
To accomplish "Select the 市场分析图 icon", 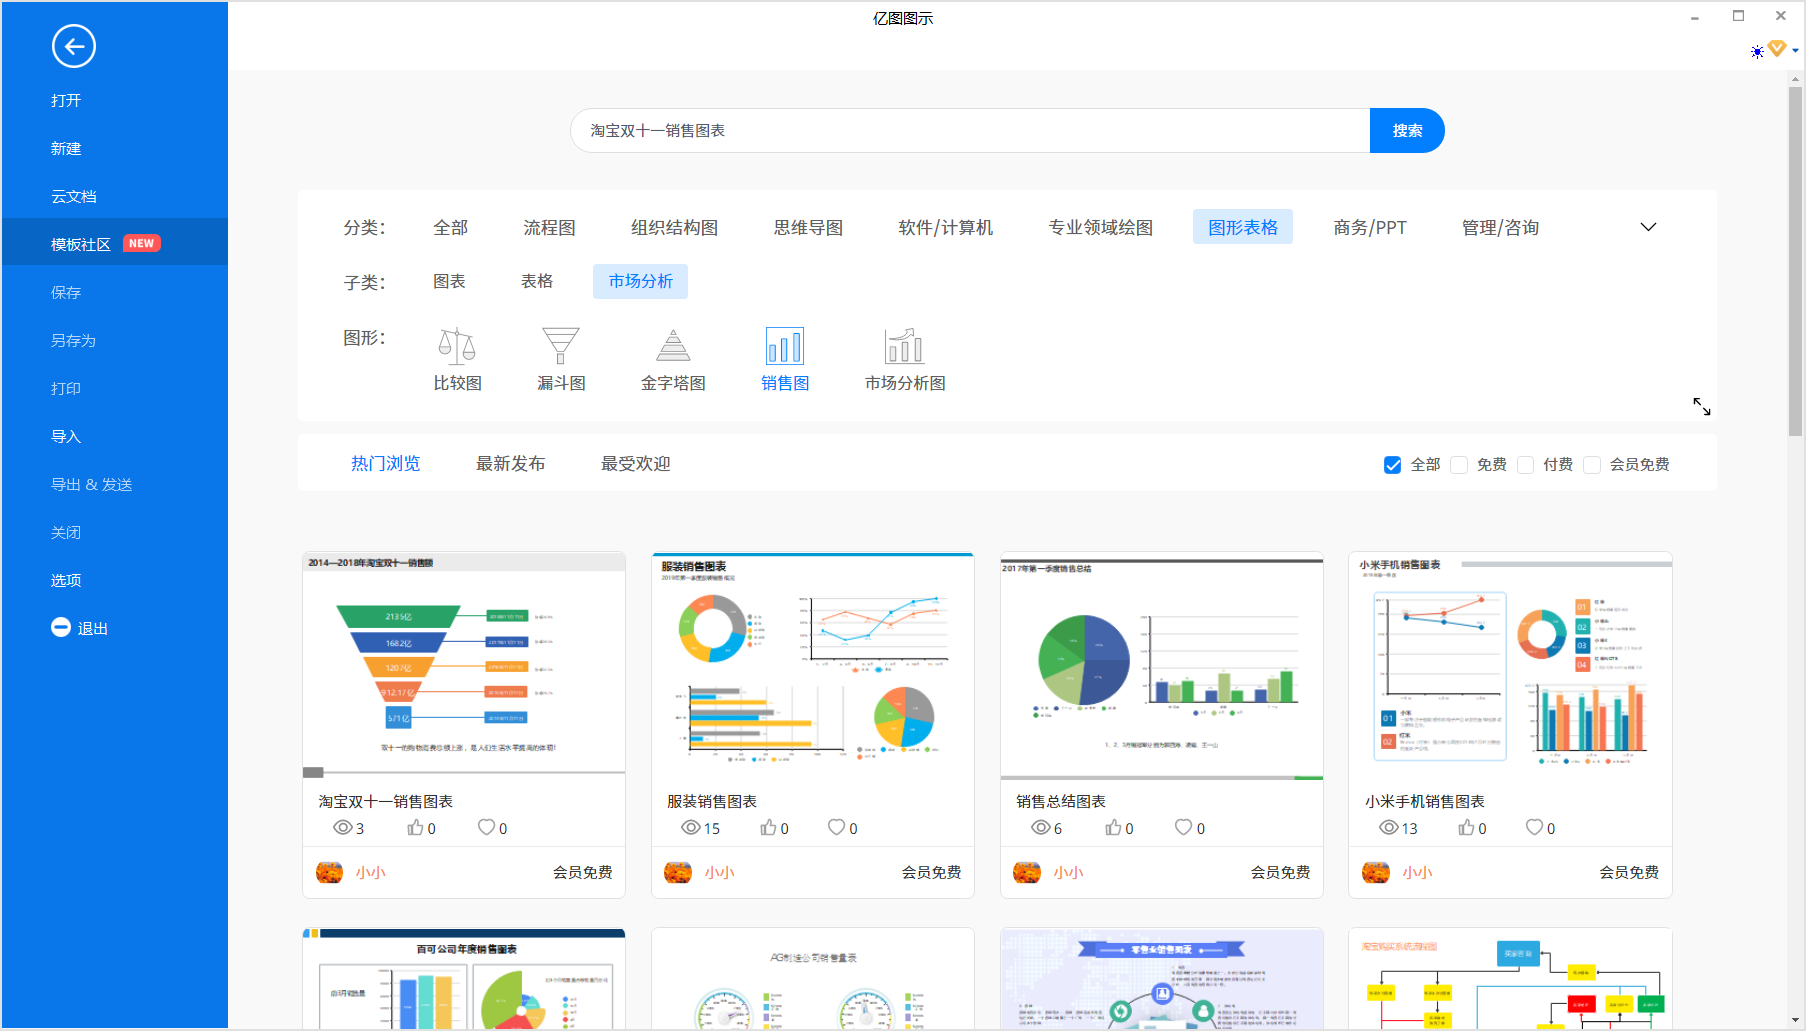I will point(905,346).
